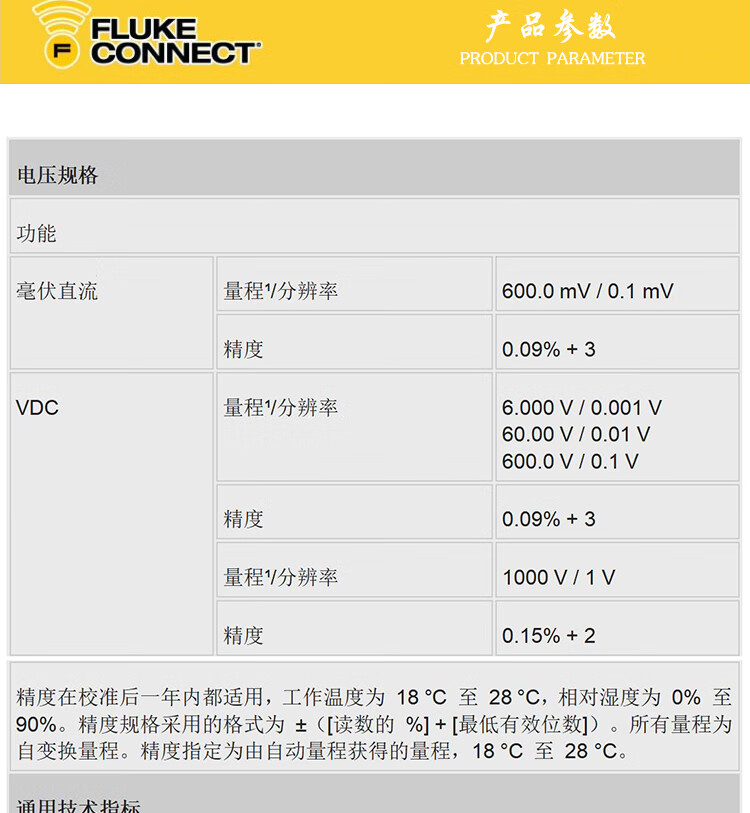Click the VDC function cell
The height and width of the screenshot is (813, 750).
coord(112,513)
